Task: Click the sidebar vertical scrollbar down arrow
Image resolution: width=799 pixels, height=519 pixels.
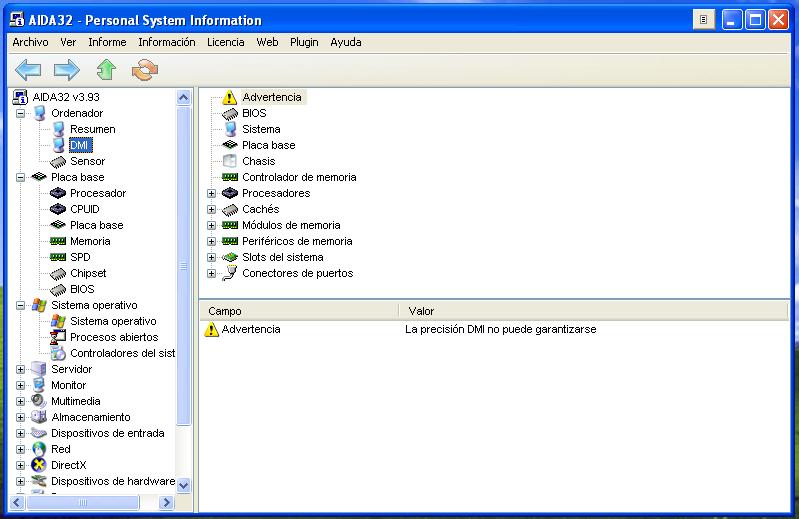Action: pos(183,485)
